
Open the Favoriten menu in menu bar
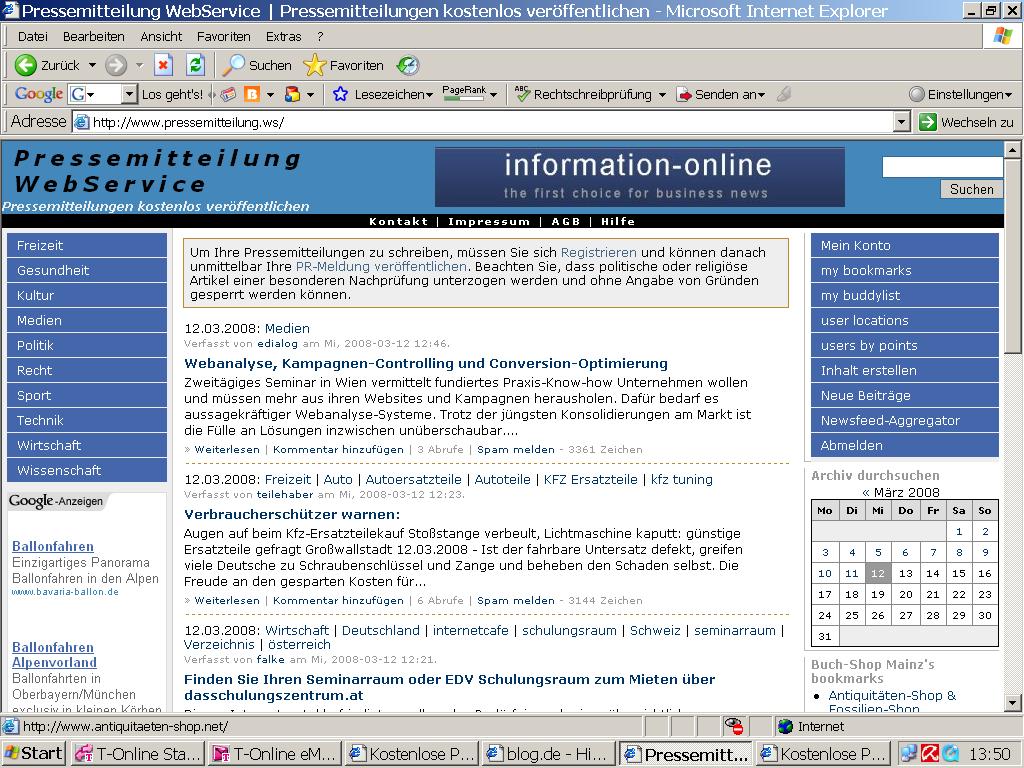pos(223,37)
